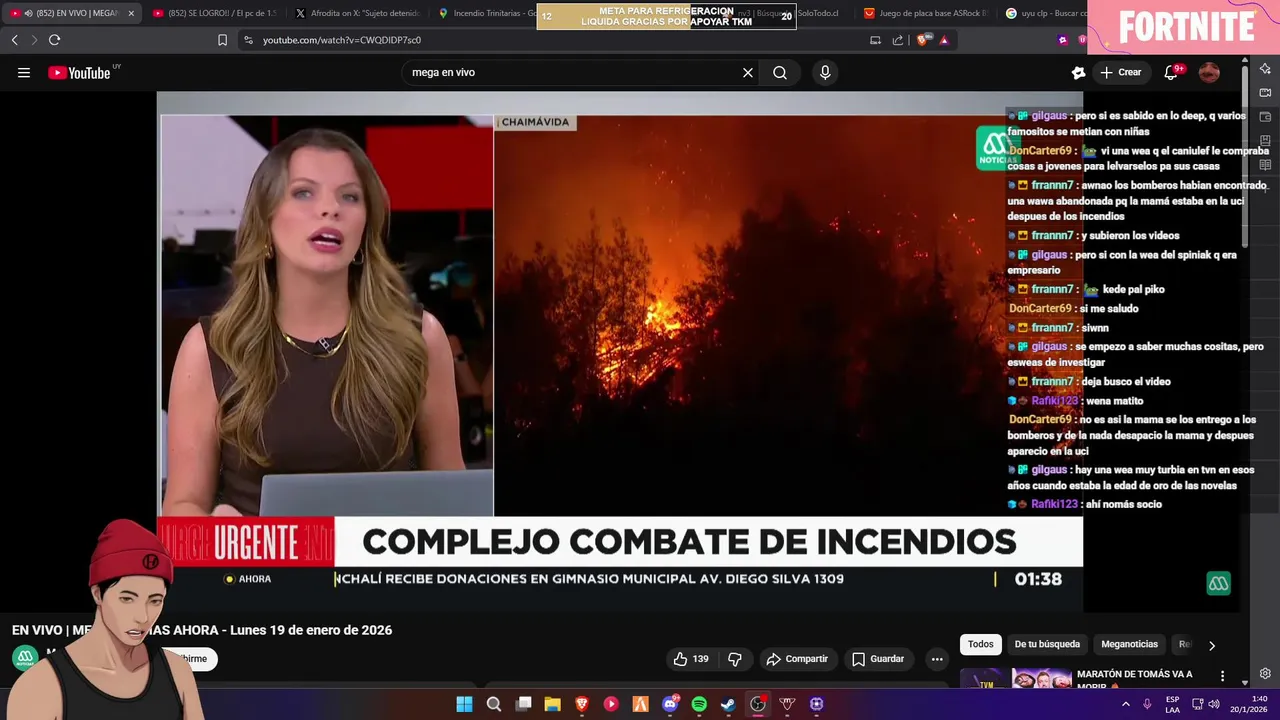Select the De tu búsqueda chip
The image size is (1280, 720).
[x=1047, y=645]
